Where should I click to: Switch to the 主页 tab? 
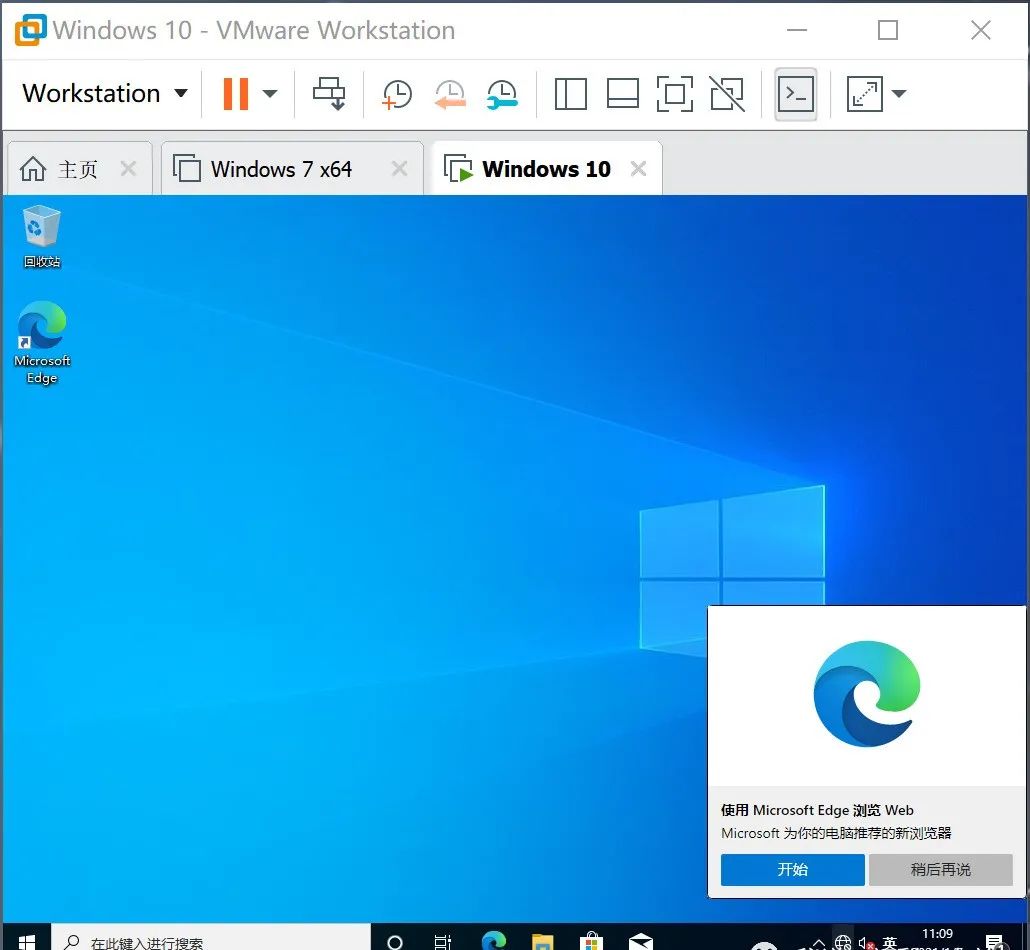coord(68,168)
